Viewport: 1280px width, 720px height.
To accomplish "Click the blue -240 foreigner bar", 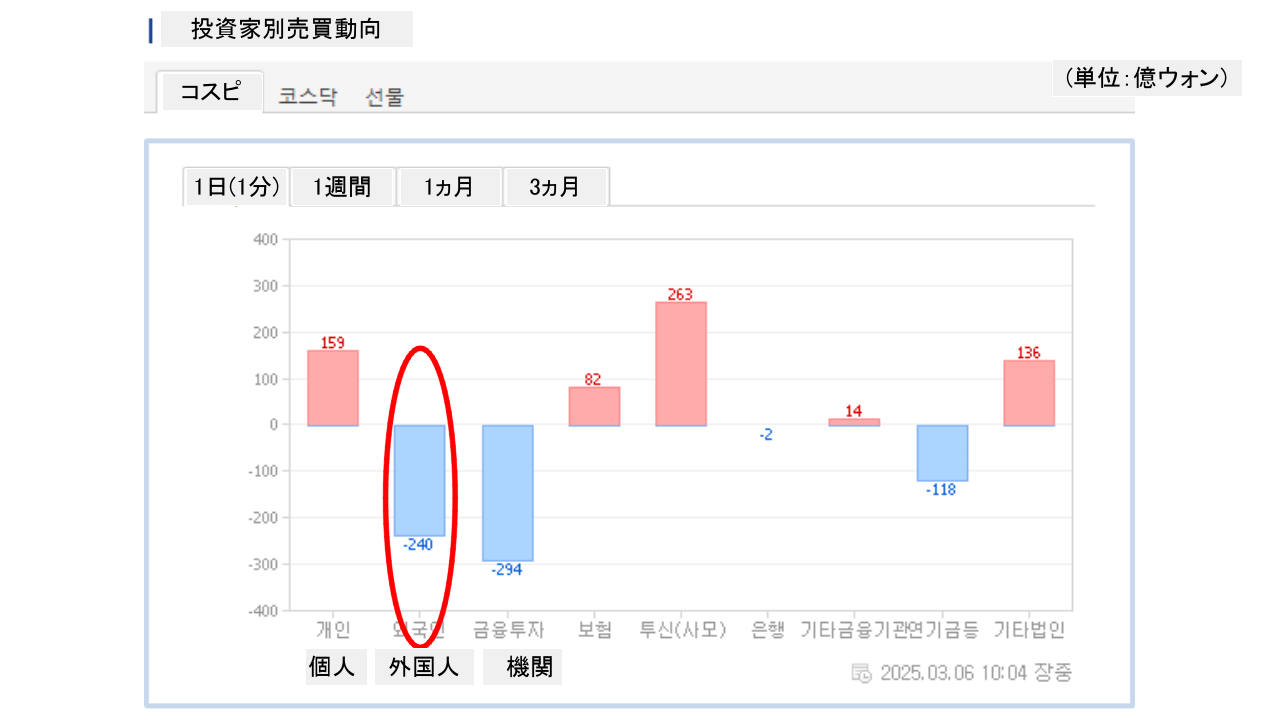I will point(419,480).
